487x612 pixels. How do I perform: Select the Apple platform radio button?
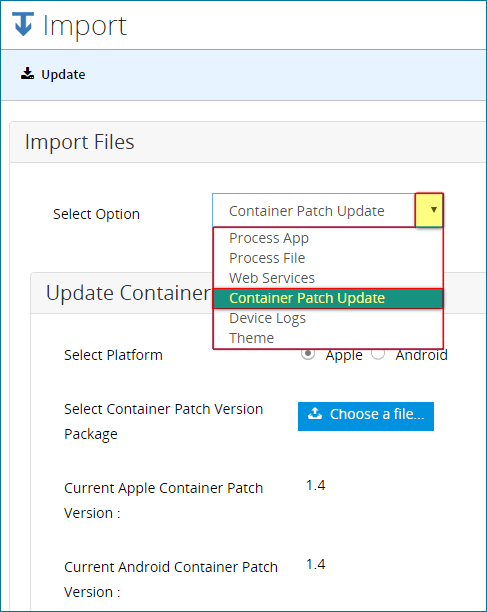[308, 354]
